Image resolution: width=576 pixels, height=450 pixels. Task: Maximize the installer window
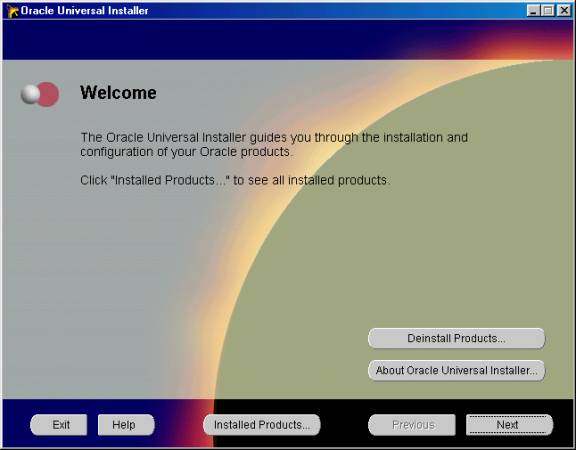coord(548,11)
